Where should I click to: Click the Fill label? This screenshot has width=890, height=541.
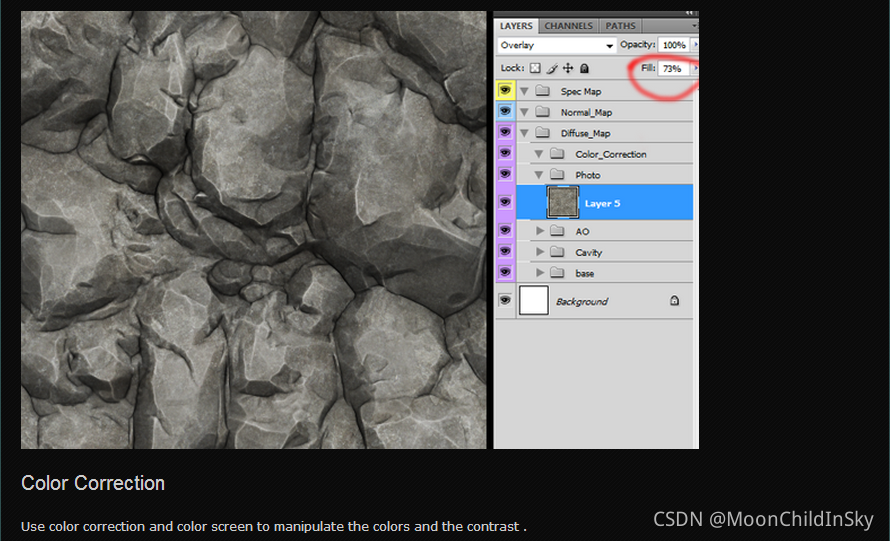[x=648, y=68]
